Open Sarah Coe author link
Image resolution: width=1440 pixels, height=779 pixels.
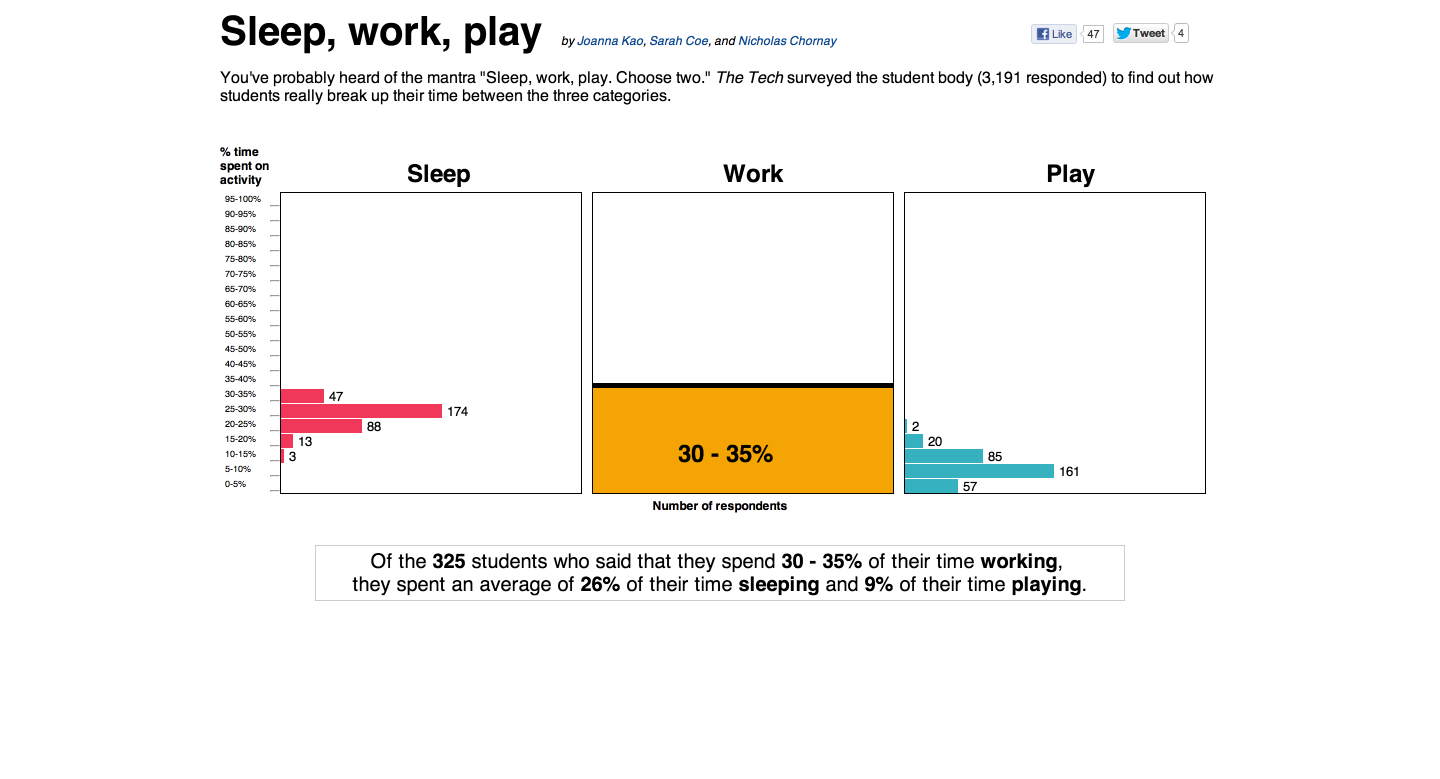click(679, 41)
